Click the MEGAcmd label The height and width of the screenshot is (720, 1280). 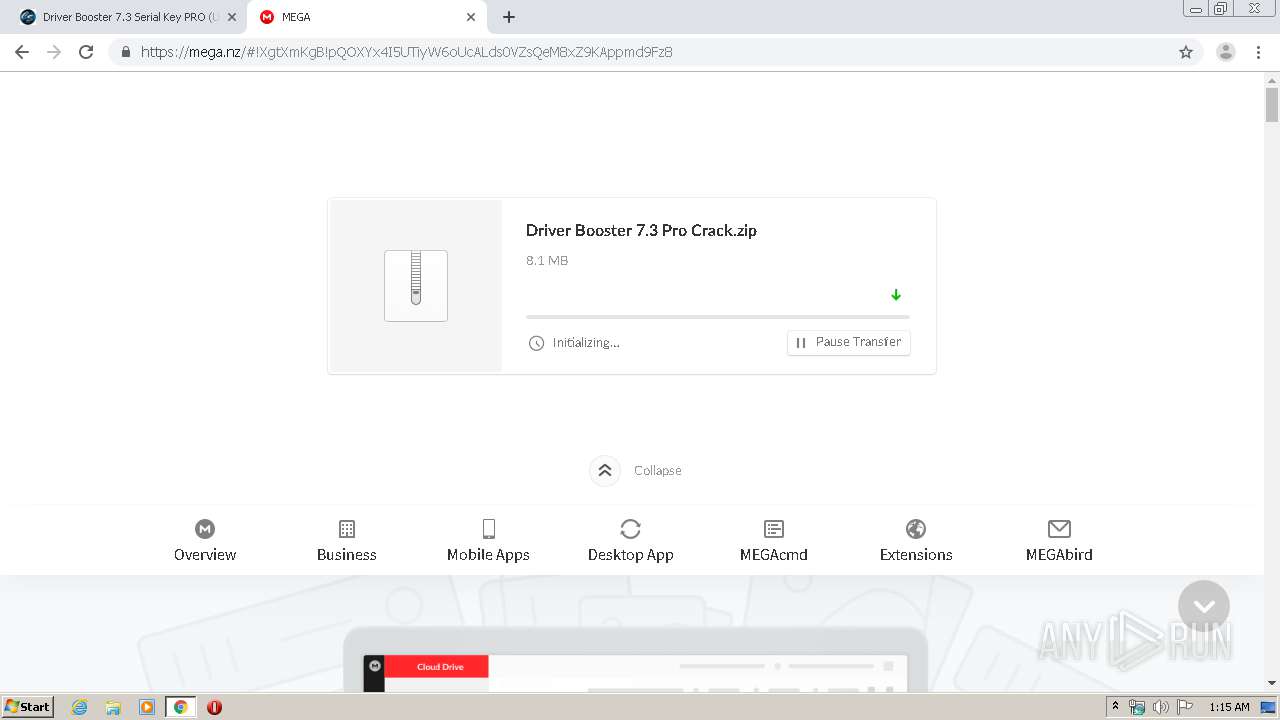pyautogui.click(x=774, y=555)
